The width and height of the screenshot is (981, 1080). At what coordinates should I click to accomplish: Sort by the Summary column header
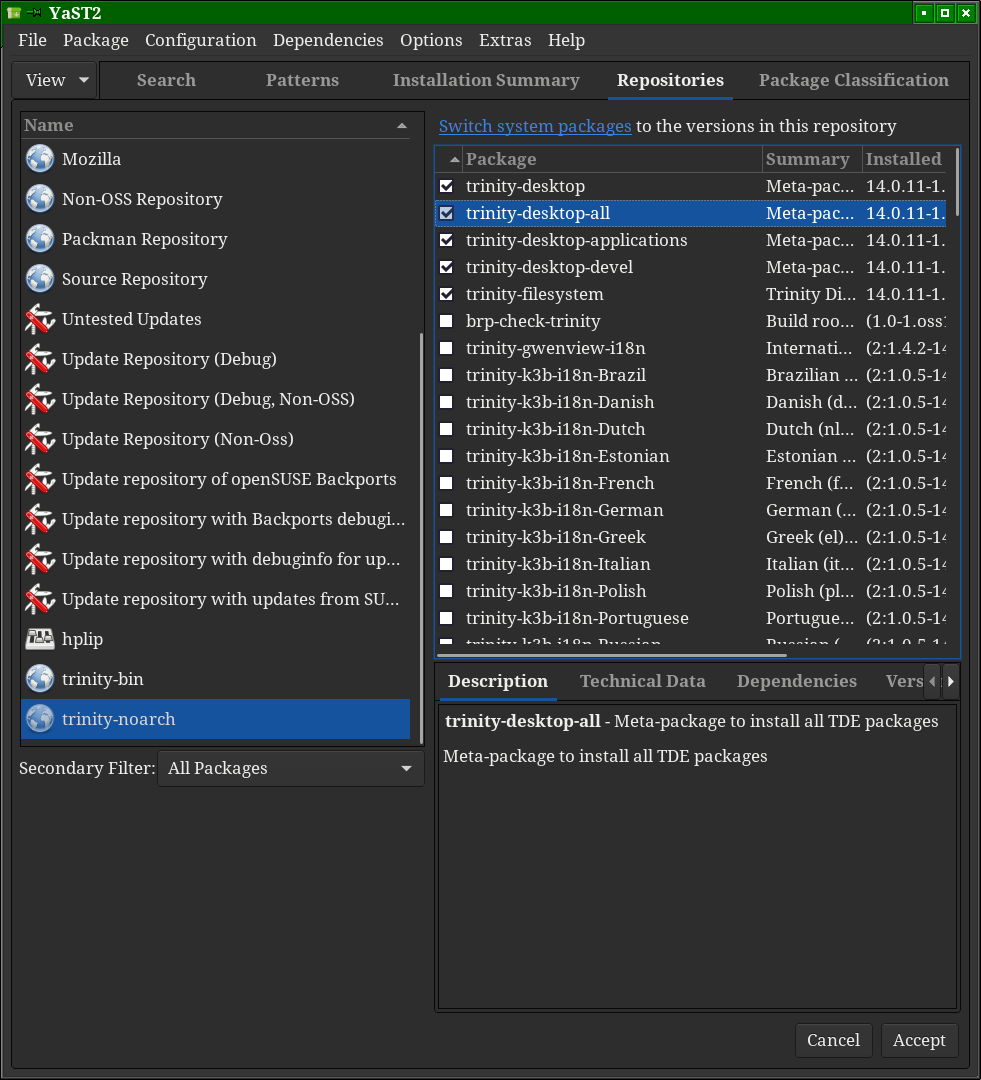point(812,159)
